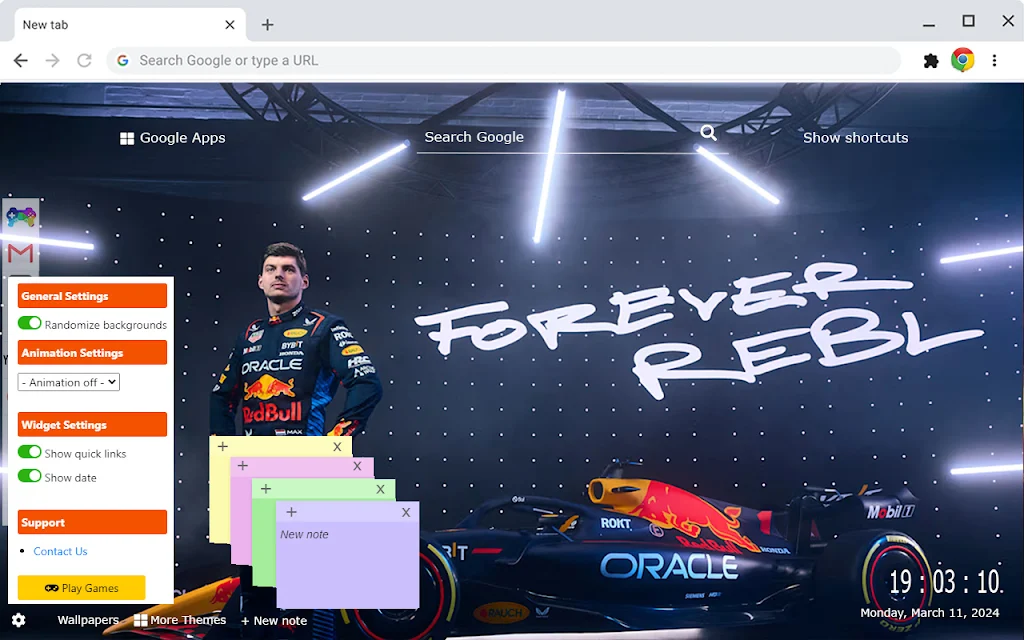Add note from green sticky's plus

[266, 488]
